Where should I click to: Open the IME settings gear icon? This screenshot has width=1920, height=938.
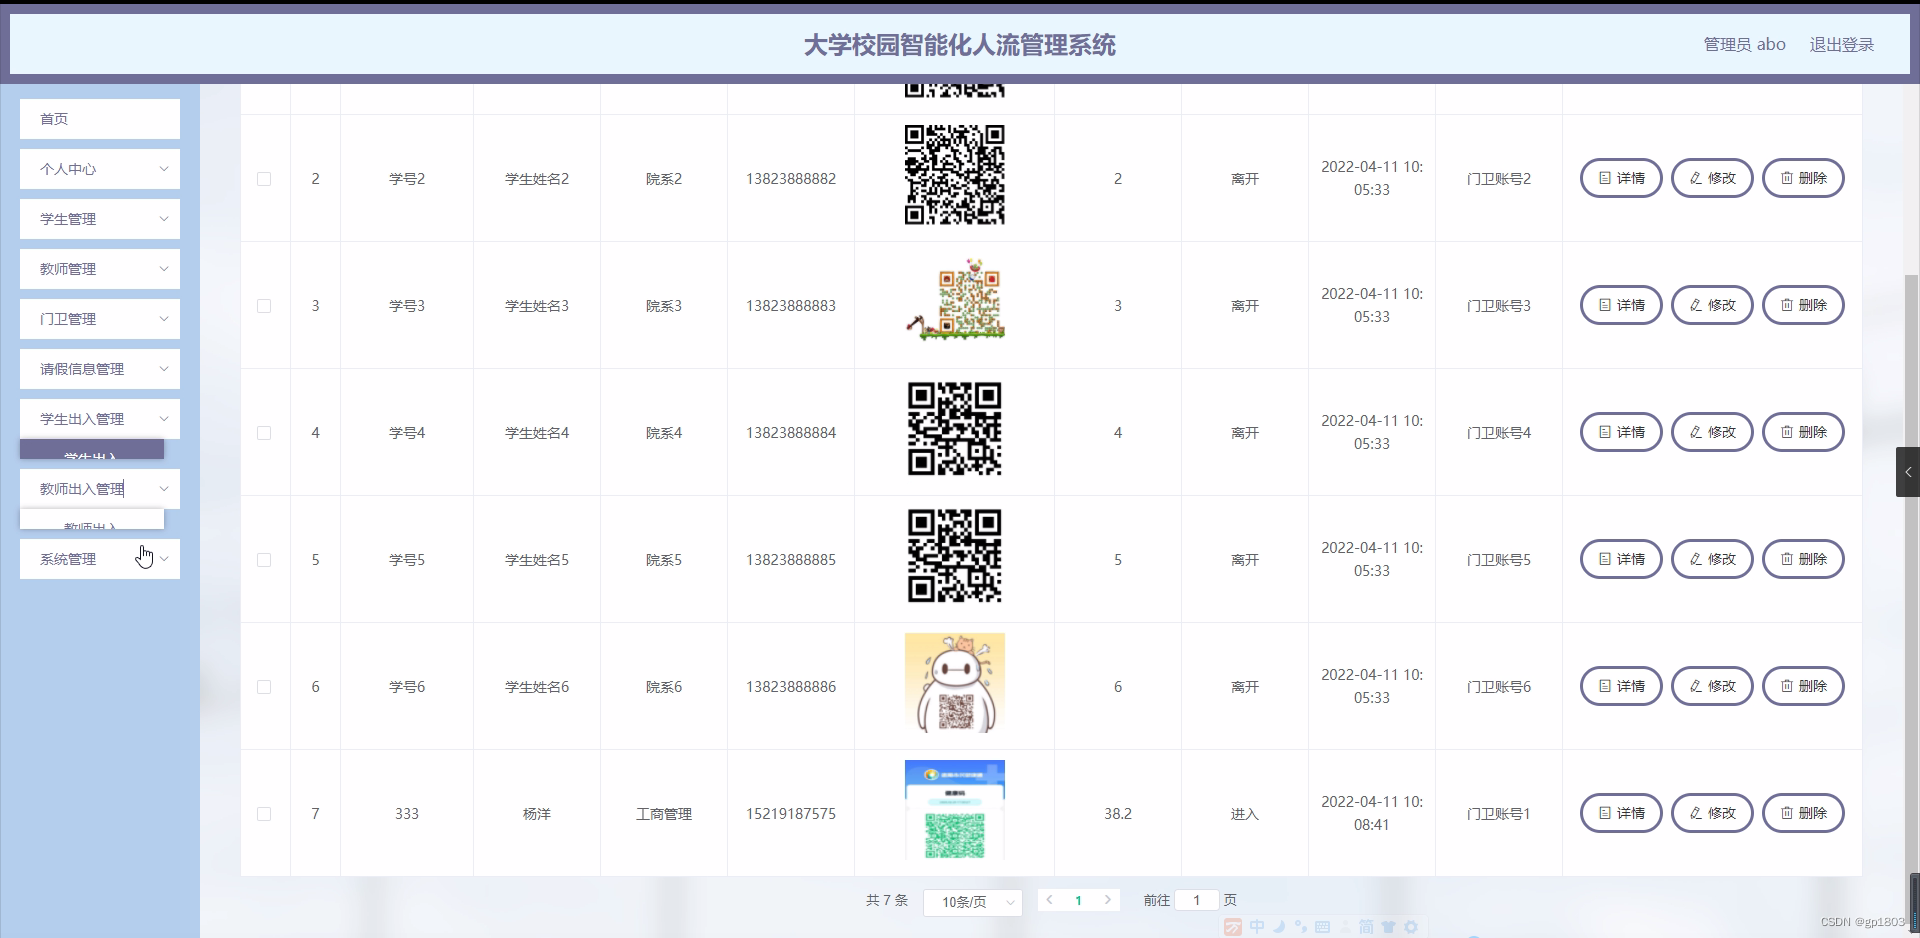point(1411,927)
